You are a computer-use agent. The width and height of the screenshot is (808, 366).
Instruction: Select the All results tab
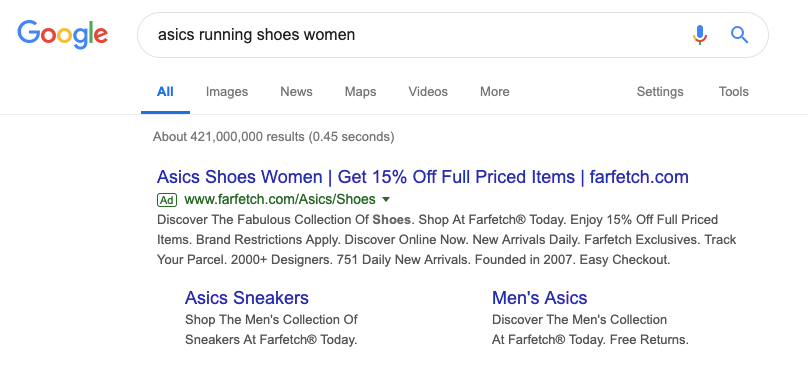165,92
